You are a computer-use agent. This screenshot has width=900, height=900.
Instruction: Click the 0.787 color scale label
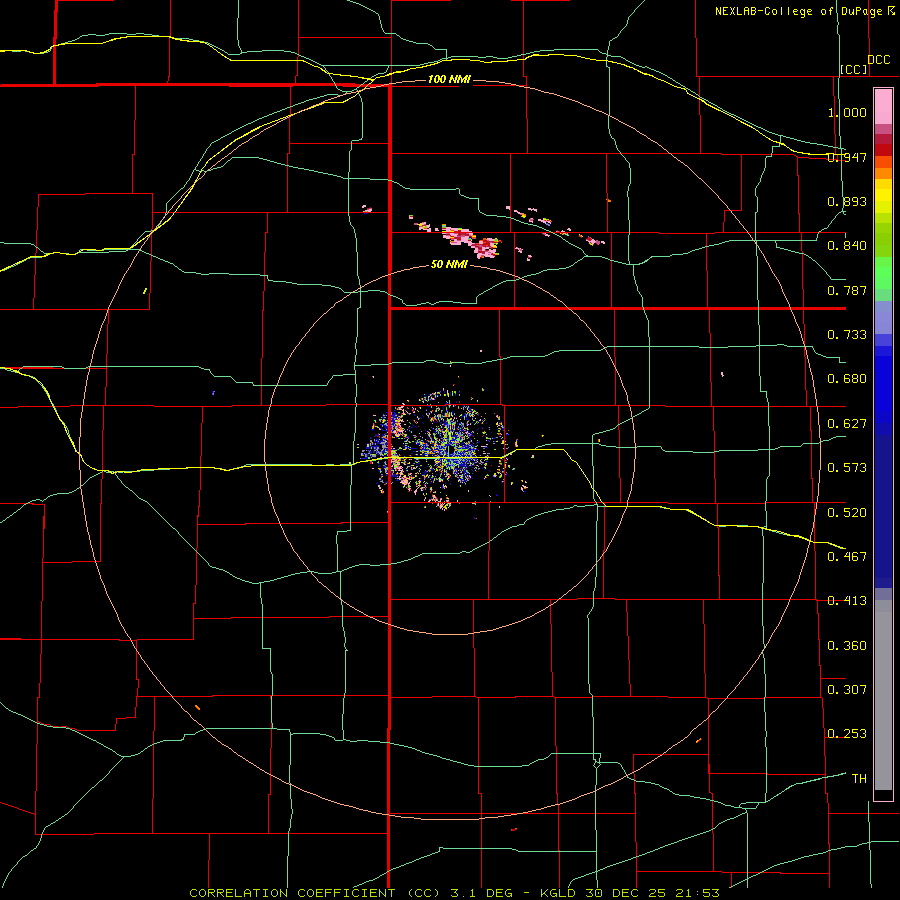coord(847,290)
